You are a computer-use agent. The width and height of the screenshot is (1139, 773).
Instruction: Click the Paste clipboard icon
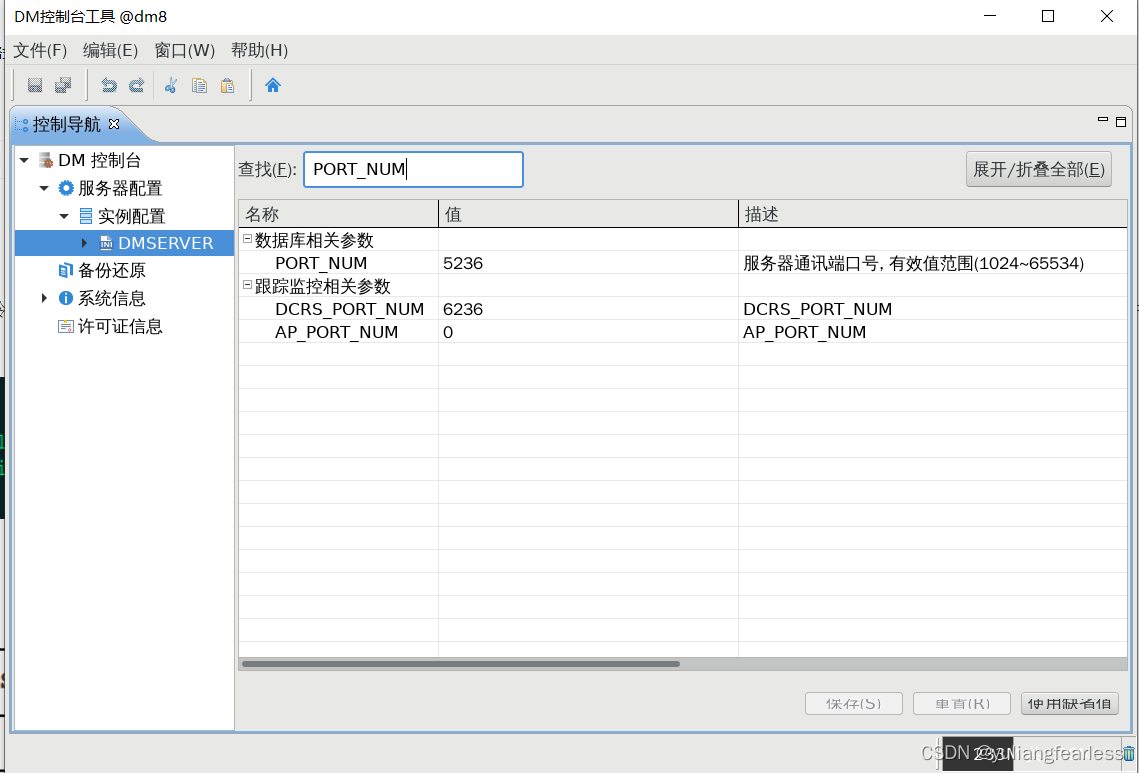[x=227, y=84]
